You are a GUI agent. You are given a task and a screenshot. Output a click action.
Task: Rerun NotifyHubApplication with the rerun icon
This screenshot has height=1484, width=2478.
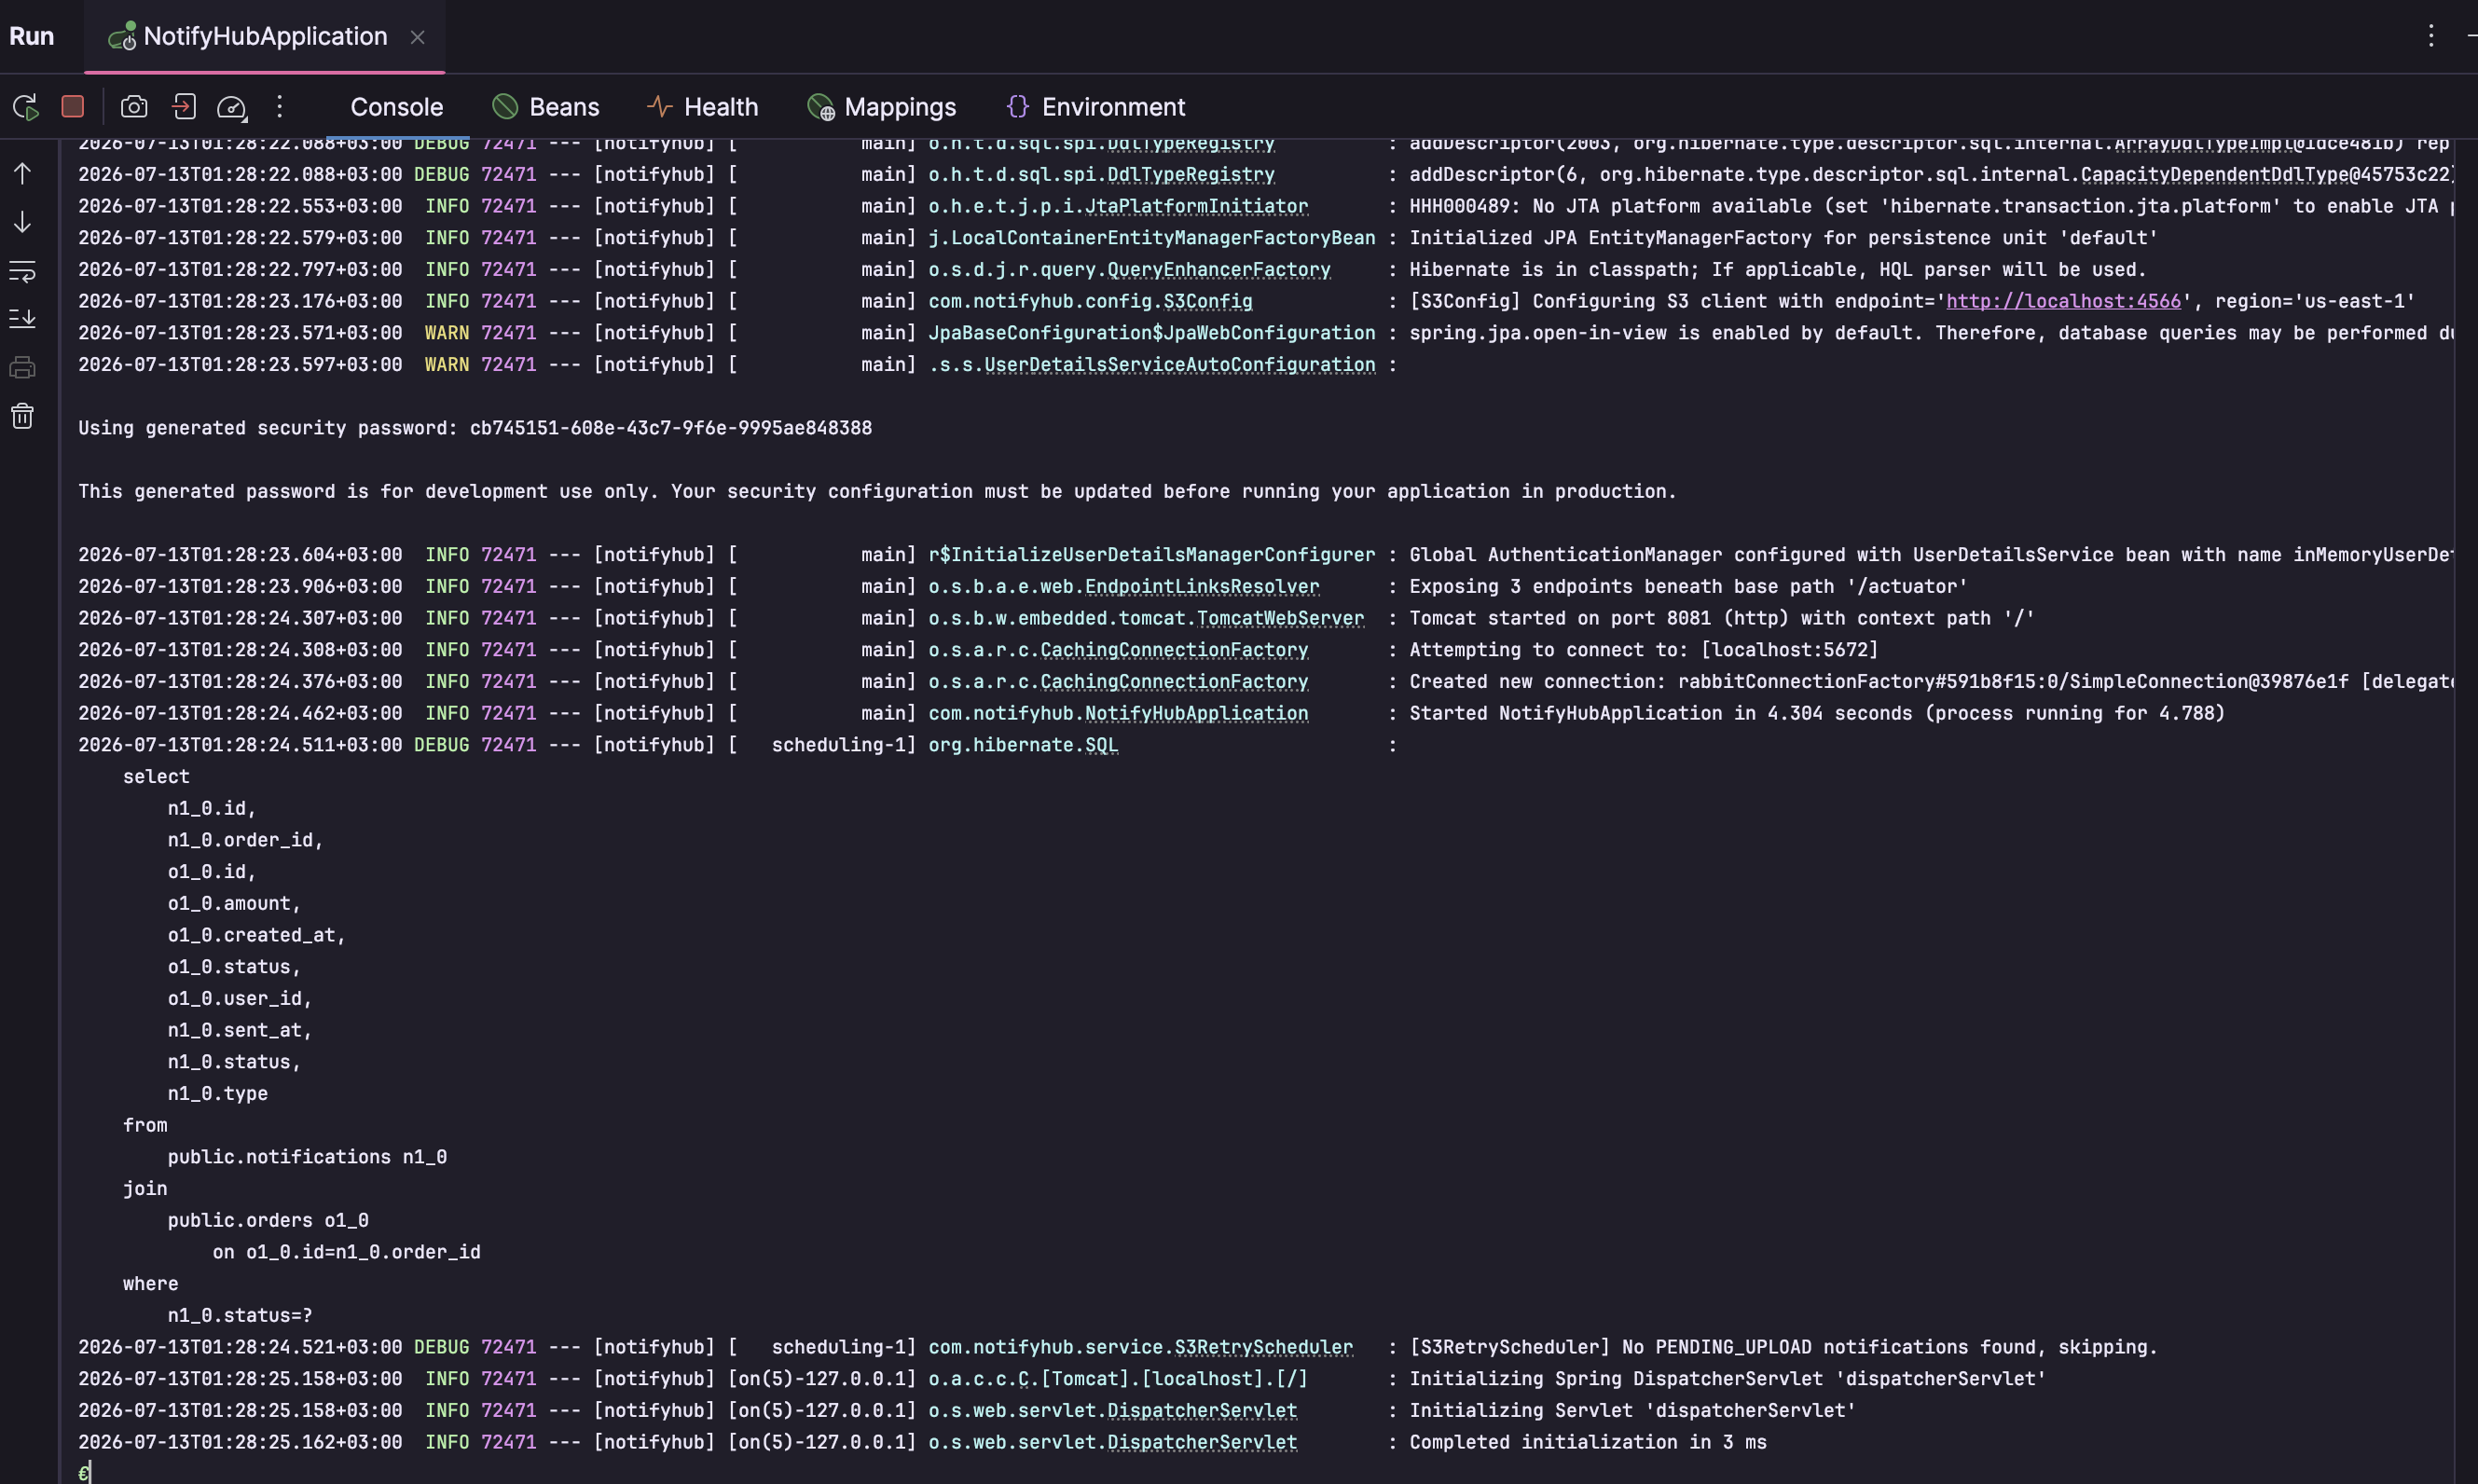25,107
